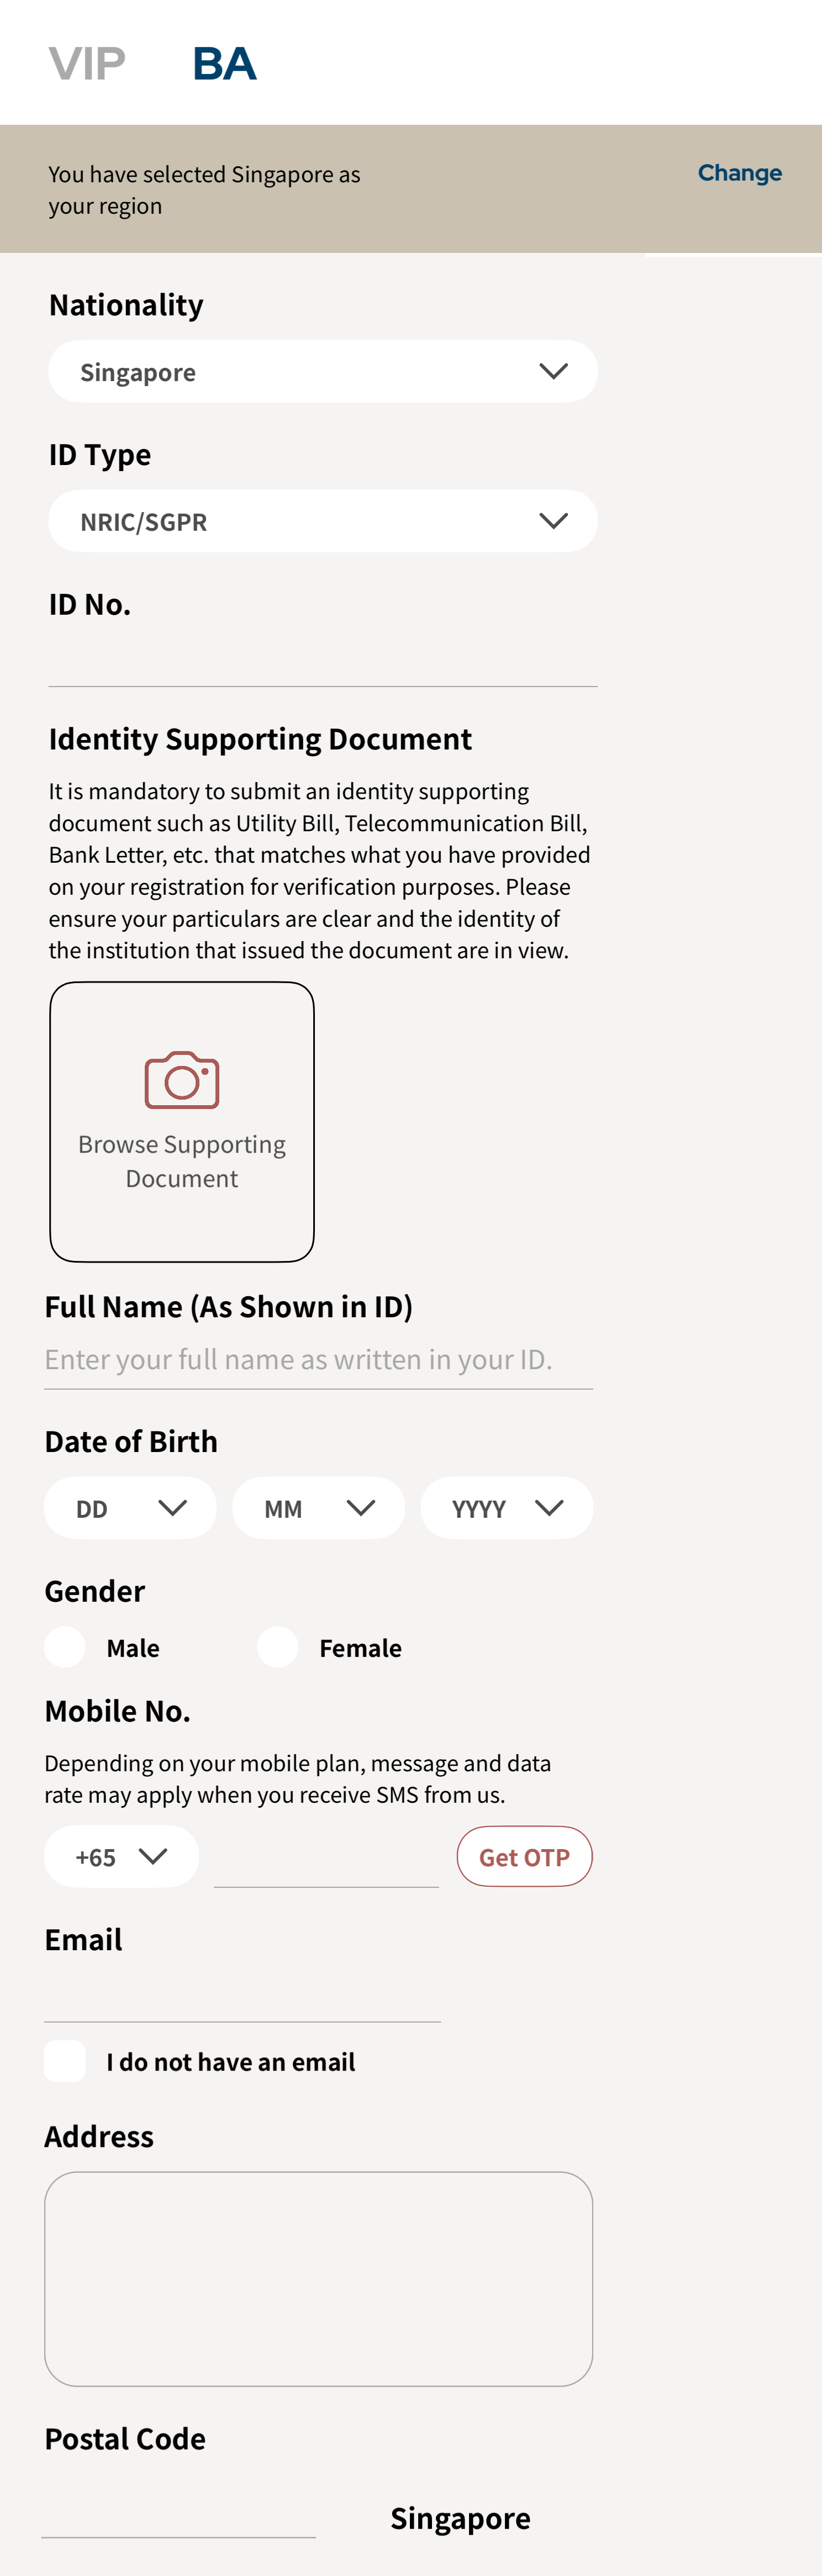Select the Female radio button

[278, 1647]
